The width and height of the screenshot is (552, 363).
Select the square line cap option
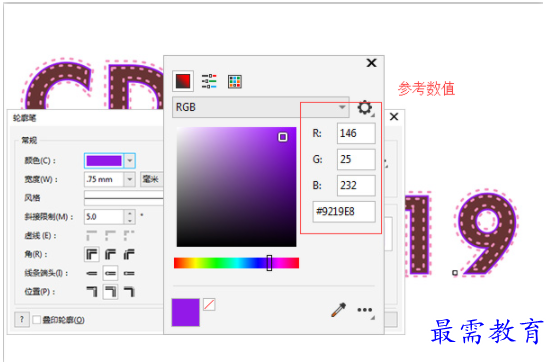[x=92, y=273]
